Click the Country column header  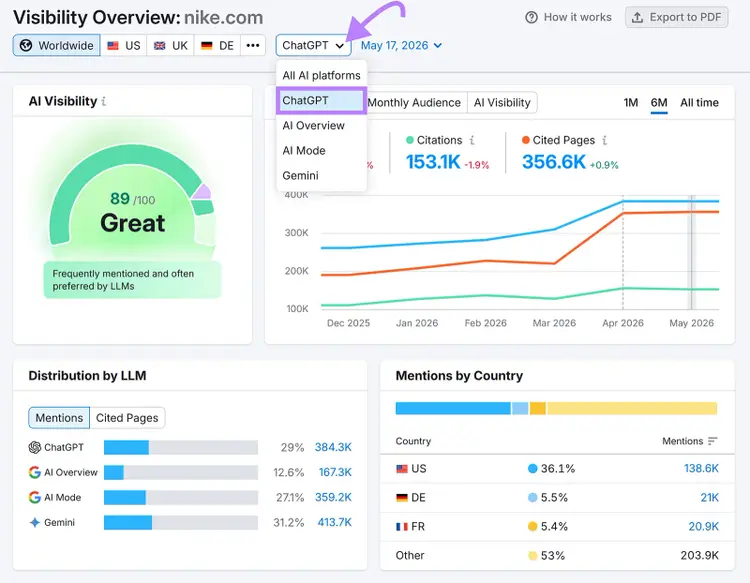point(413,441)
